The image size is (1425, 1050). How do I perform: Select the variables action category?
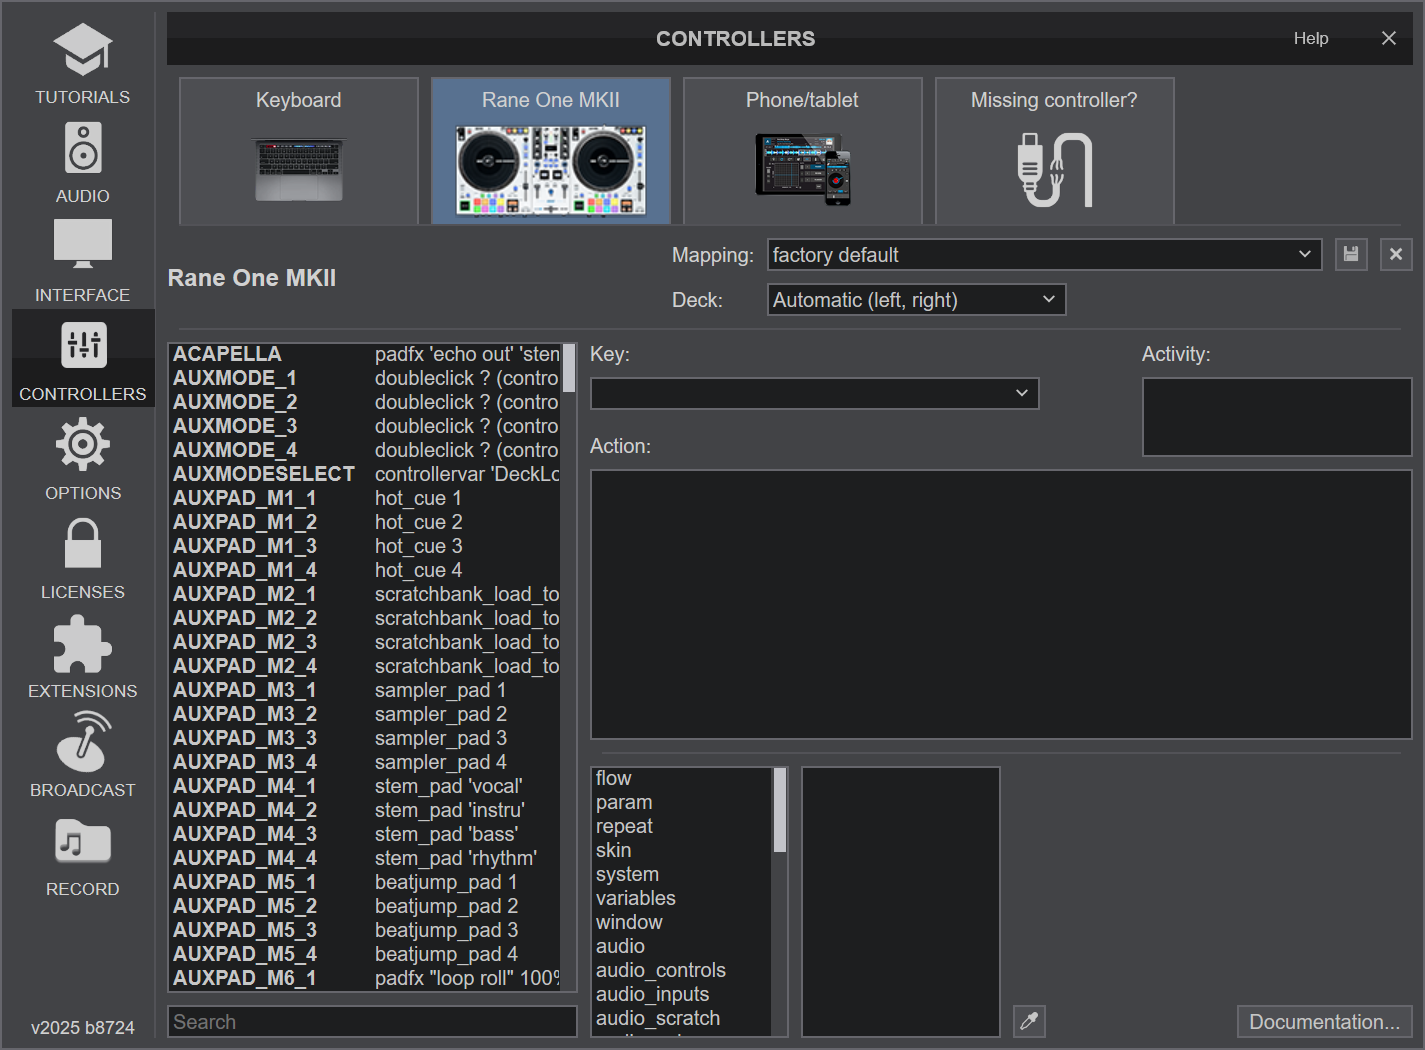click(x=682, y=898)
